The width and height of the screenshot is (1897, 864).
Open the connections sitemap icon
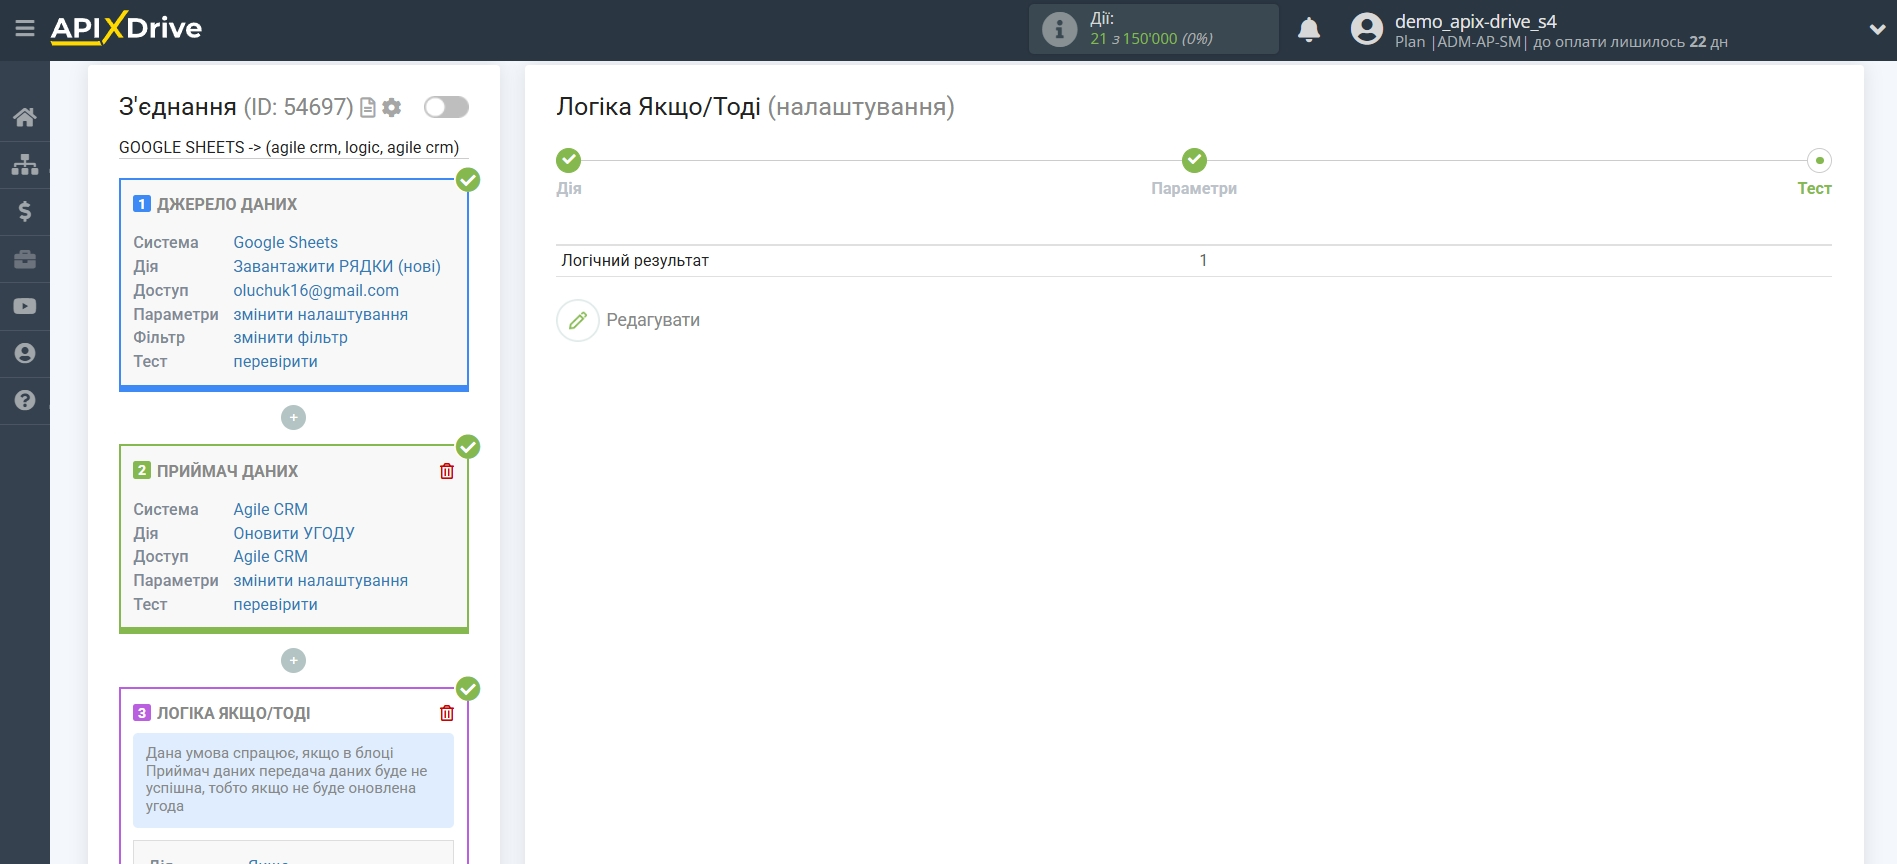coord(25,164)
